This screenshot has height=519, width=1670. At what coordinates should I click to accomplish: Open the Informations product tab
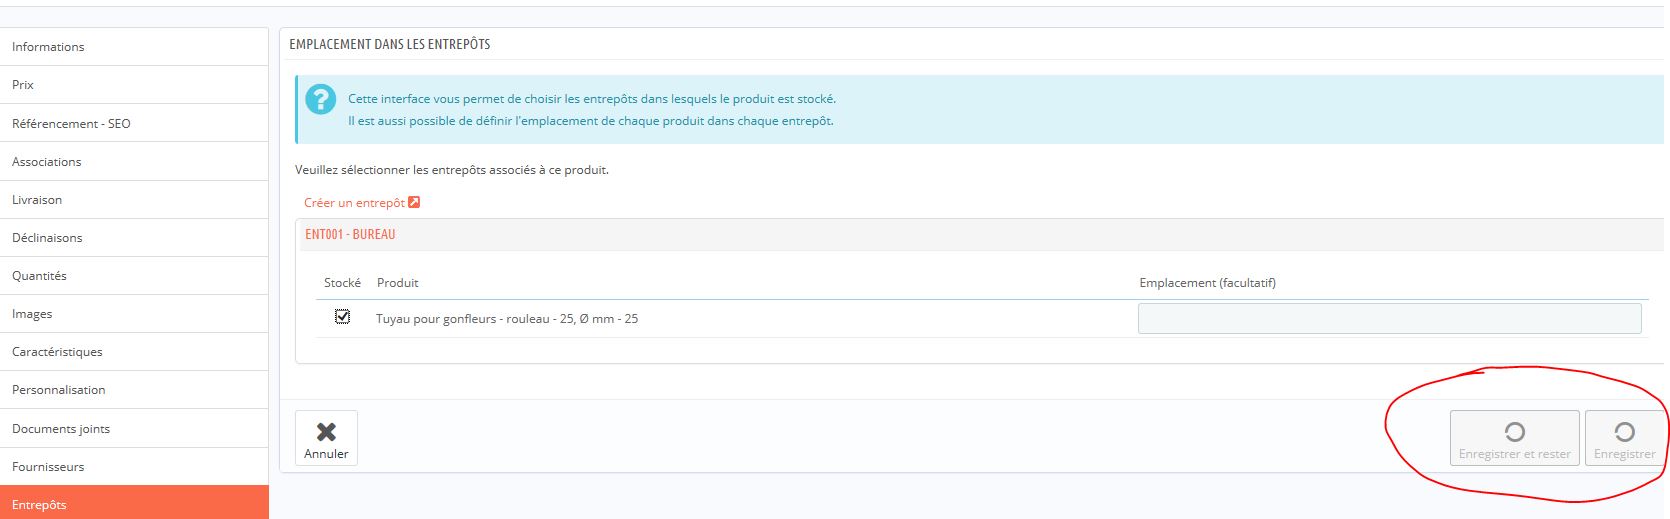pos(134,47)
